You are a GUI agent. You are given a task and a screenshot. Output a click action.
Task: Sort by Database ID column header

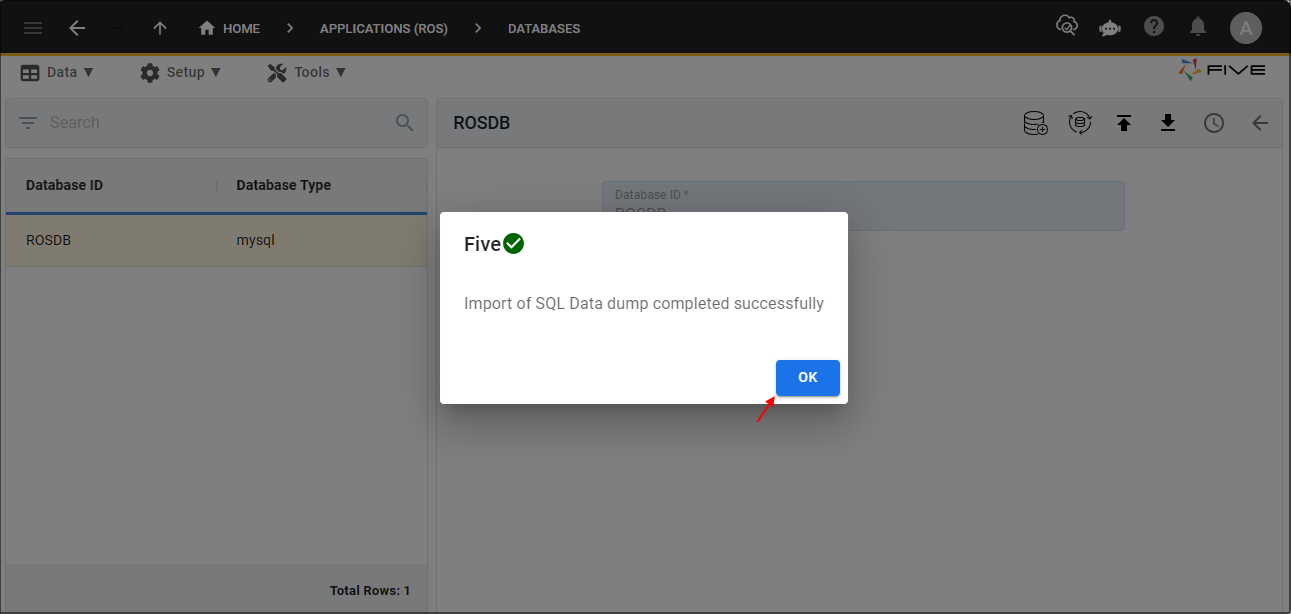[64, 185]
